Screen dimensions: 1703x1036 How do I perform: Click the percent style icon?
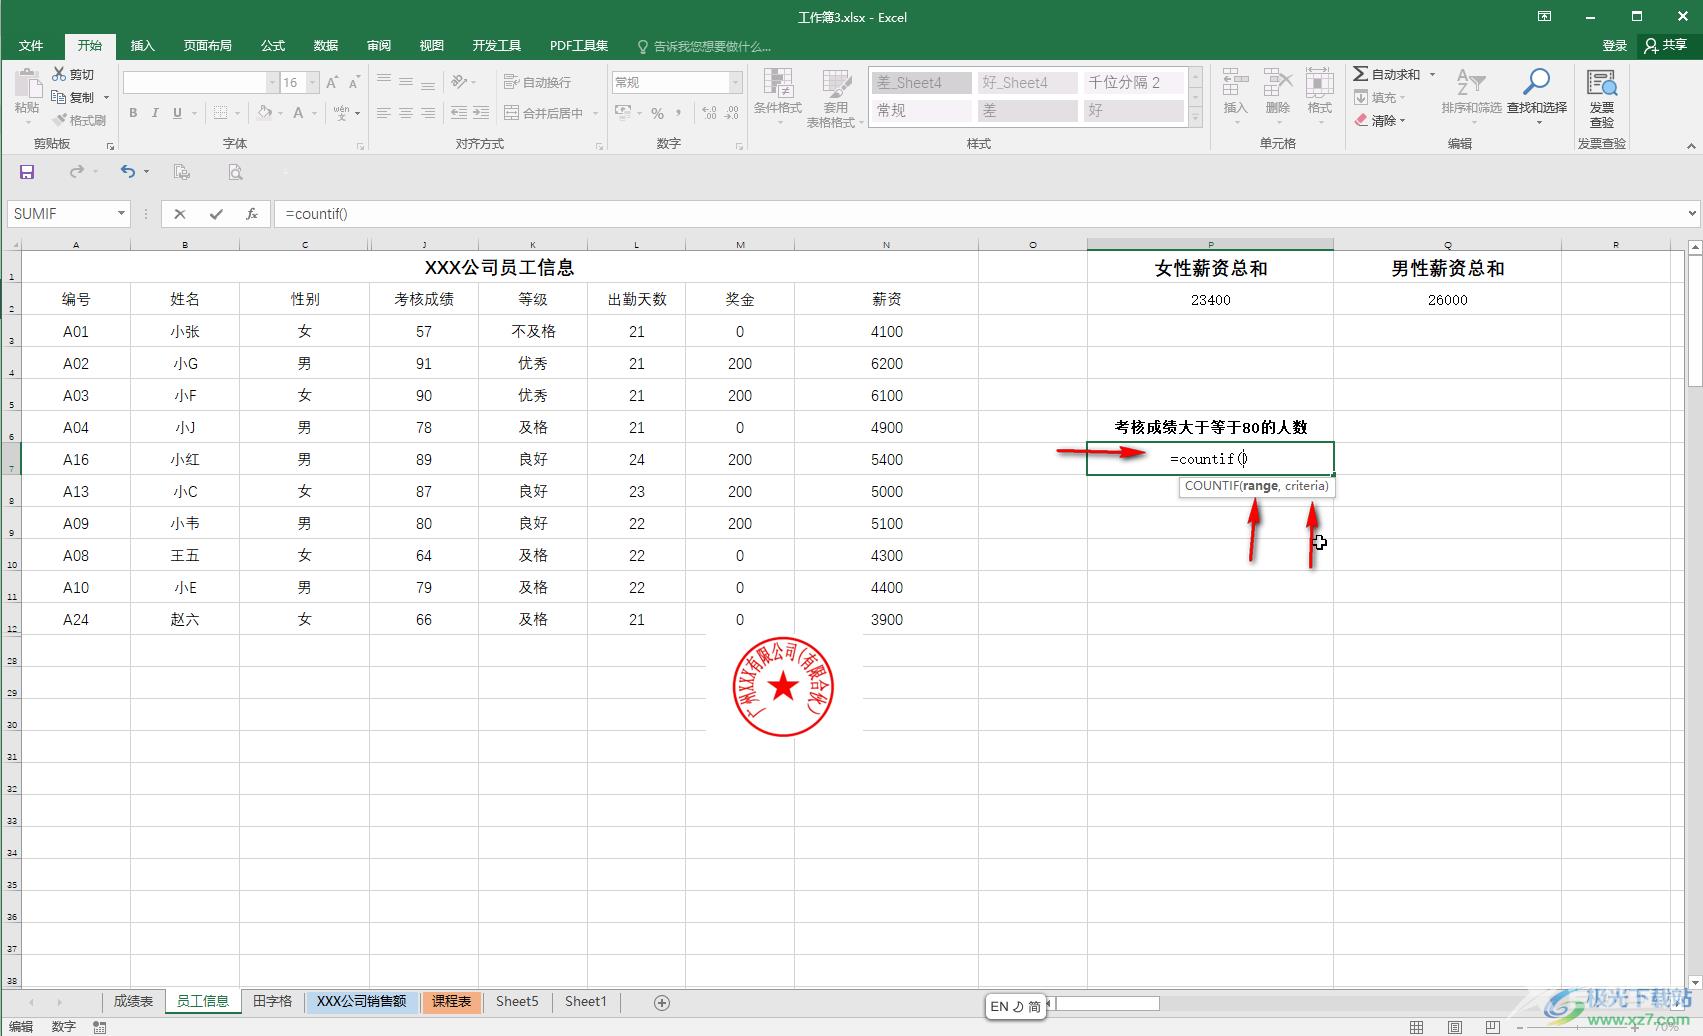click(657, 113)
